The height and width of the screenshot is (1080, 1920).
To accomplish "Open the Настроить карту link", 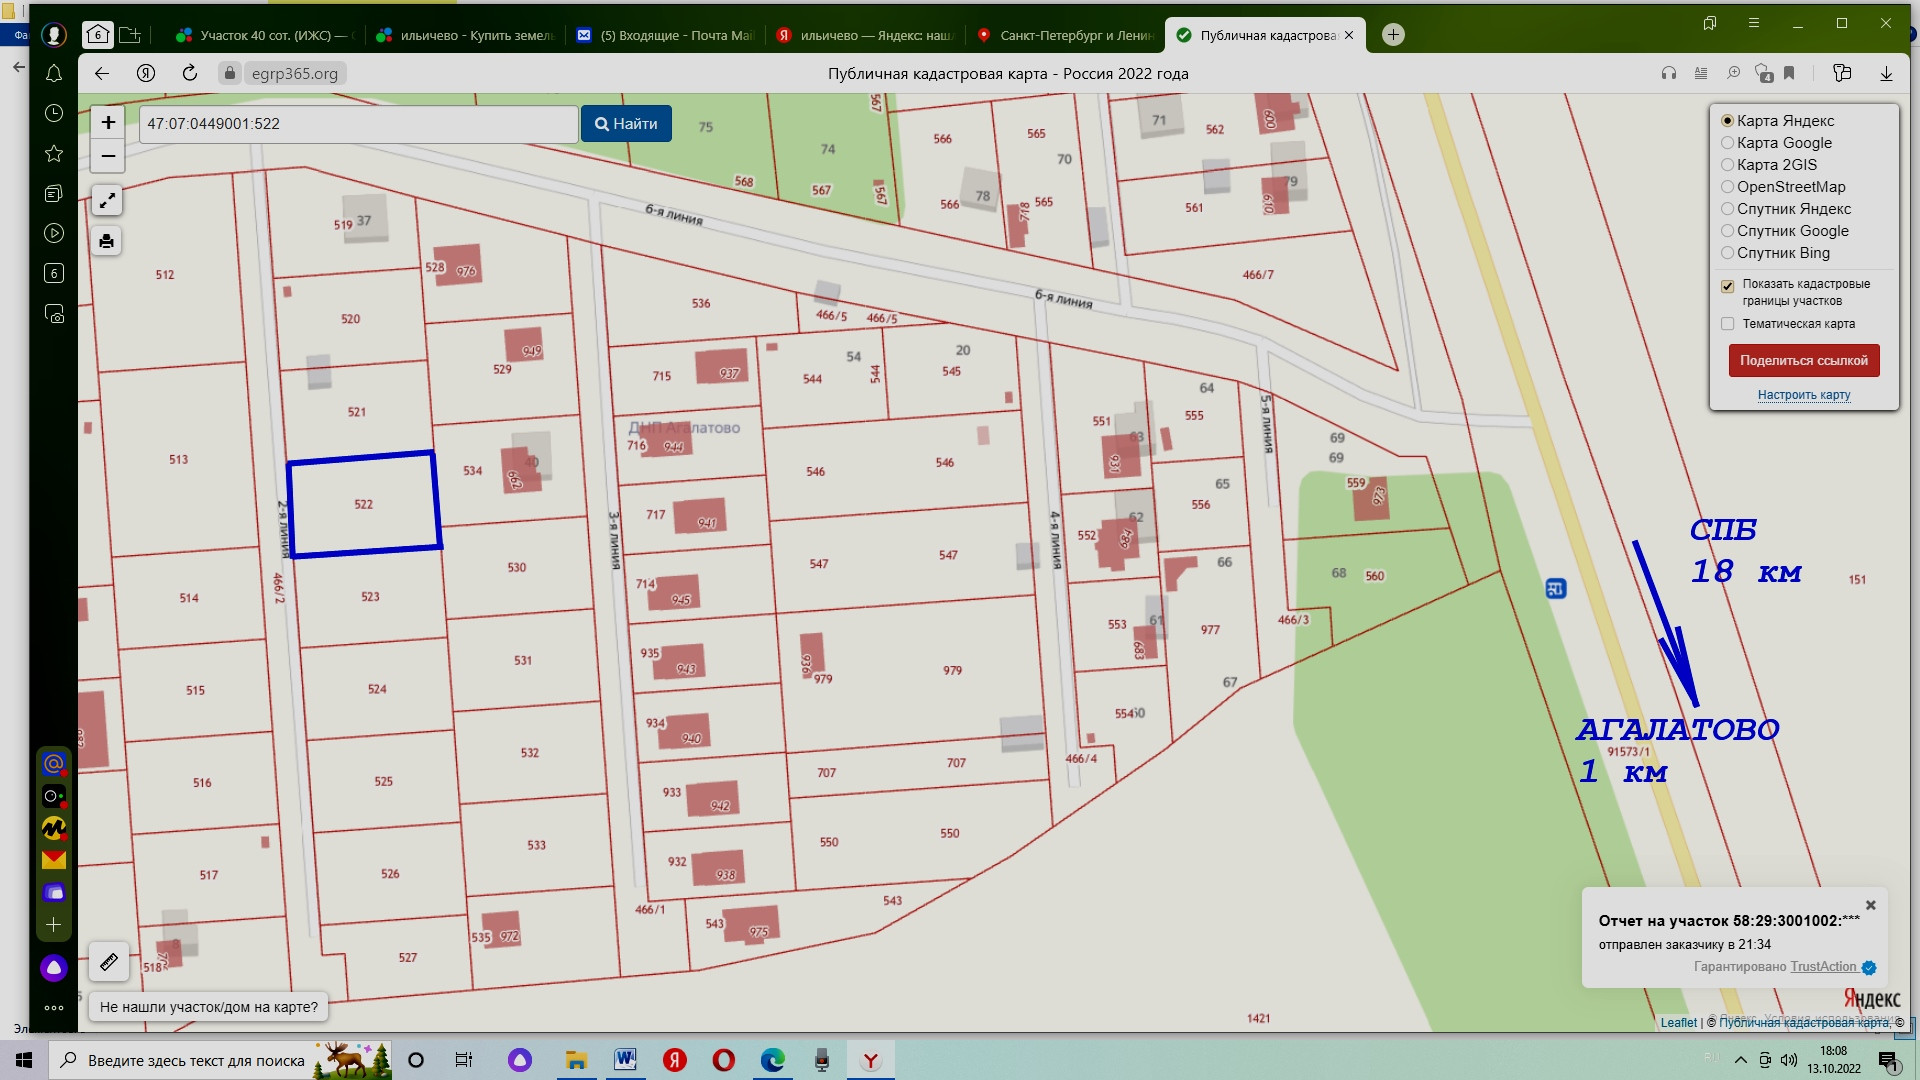I will (1803, 395).
